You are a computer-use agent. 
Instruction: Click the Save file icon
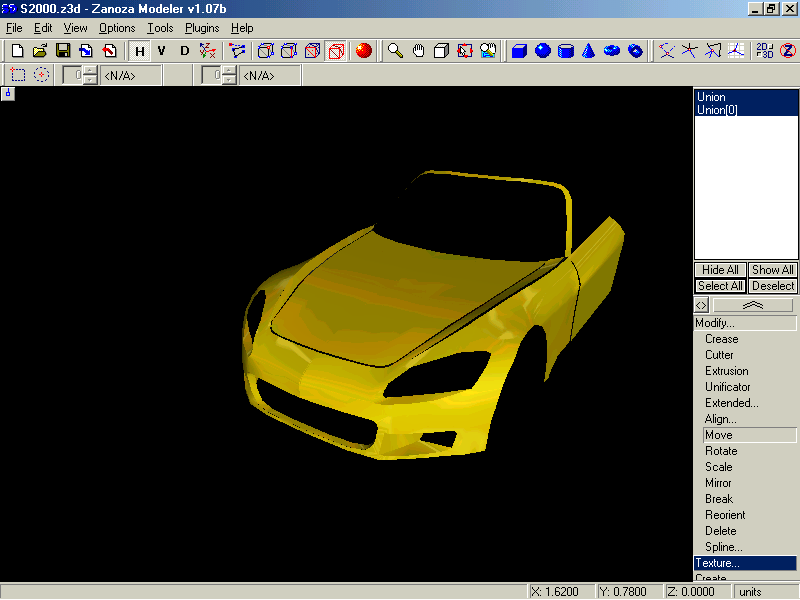pyautogui.click(x=62, y=51)
